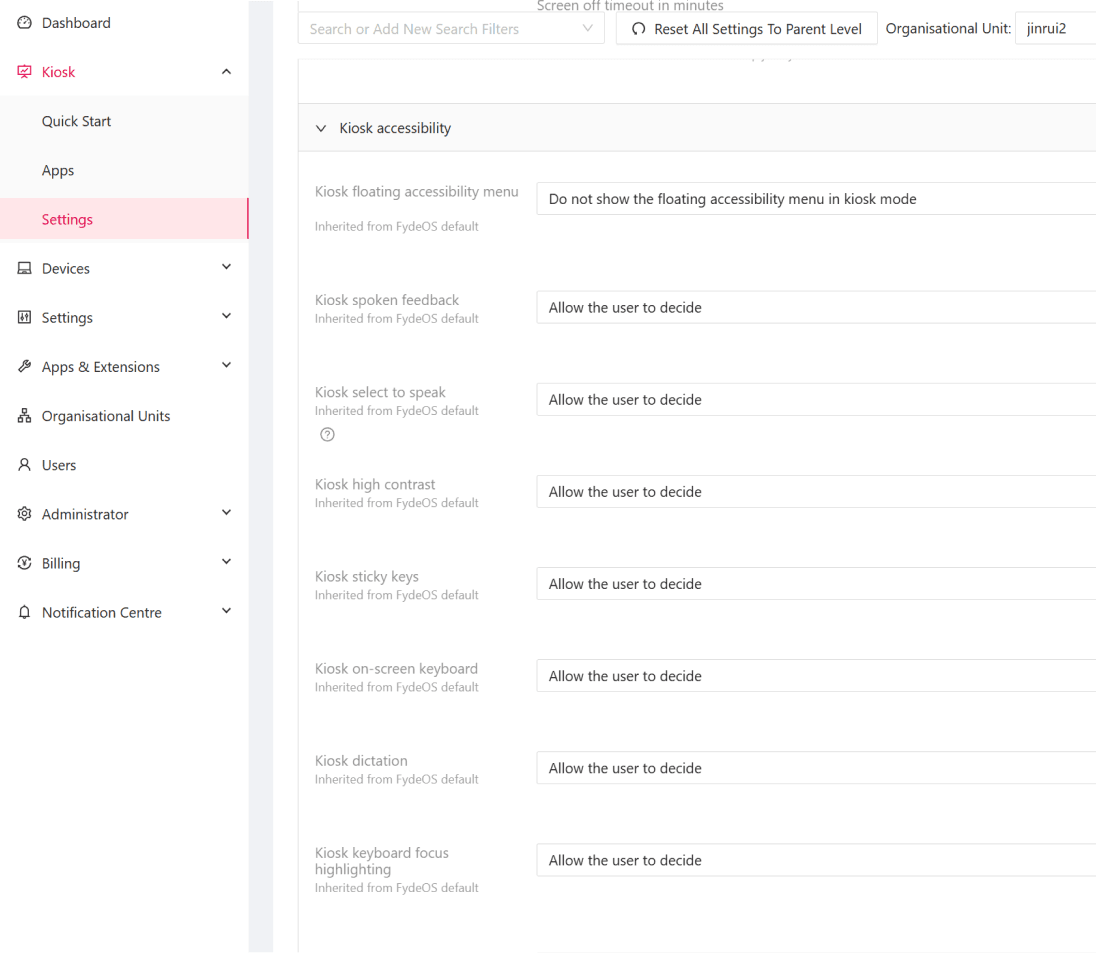Collapse the Kiosk accessibility section
This screenshot has height=953, width=1096.
tap(321, 128)
